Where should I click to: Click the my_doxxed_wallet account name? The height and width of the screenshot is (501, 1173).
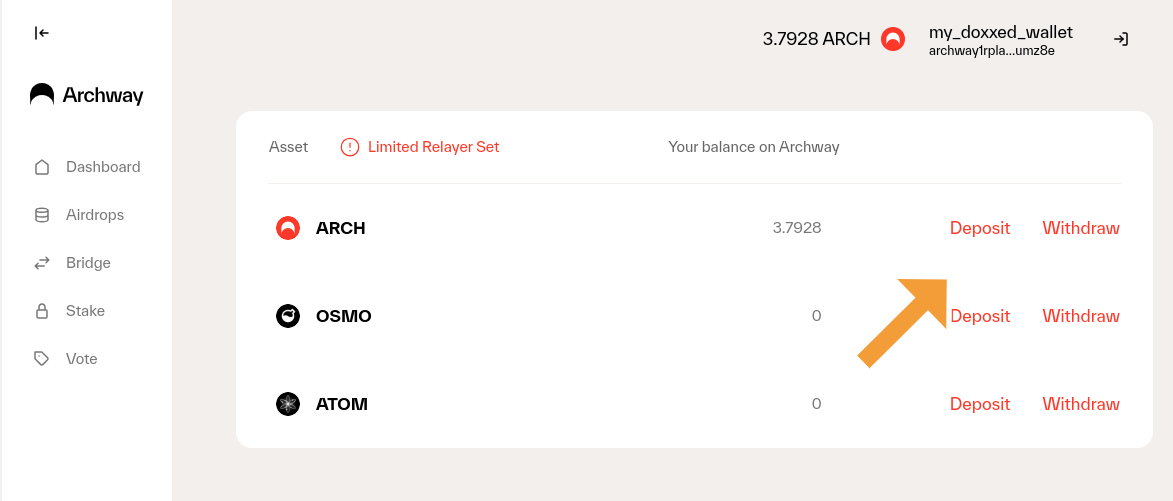[x=1000, y=32]
